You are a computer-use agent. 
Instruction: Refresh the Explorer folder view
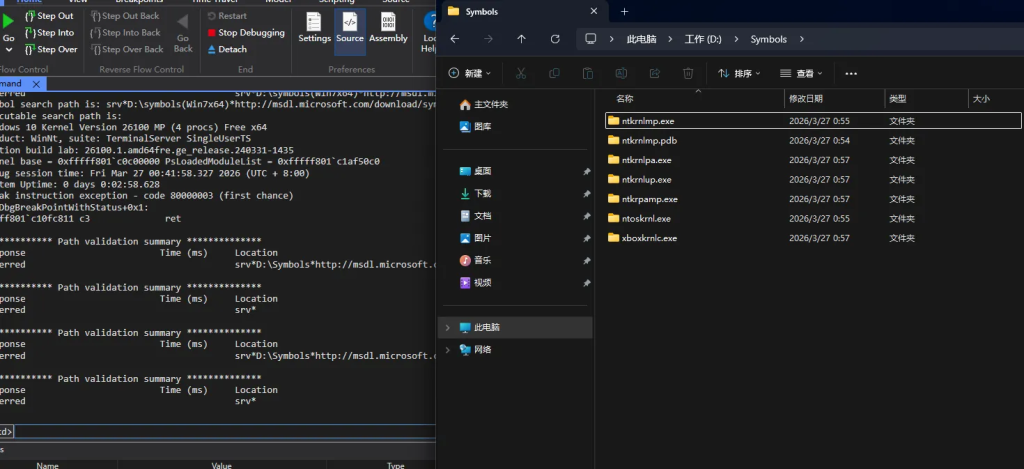(555, 39)
